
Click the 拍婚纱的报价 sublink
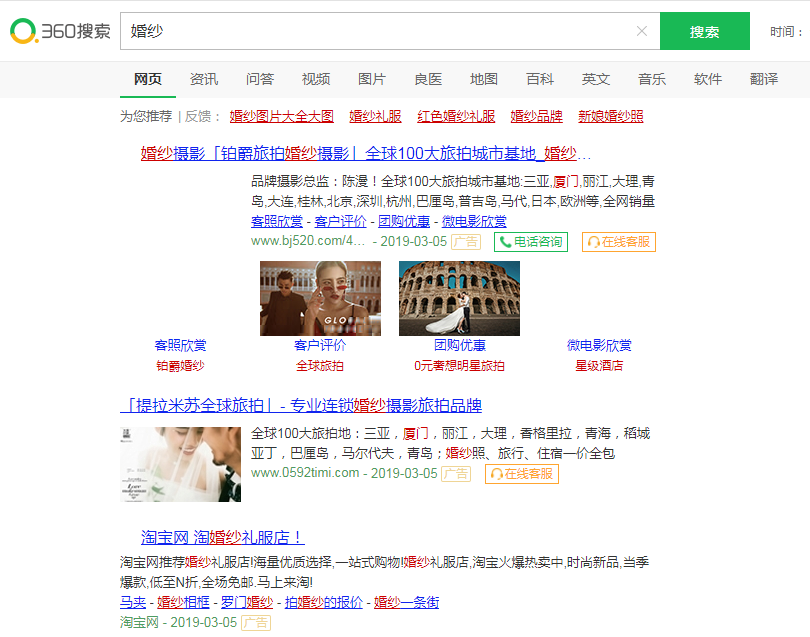(x=324, y=602)
